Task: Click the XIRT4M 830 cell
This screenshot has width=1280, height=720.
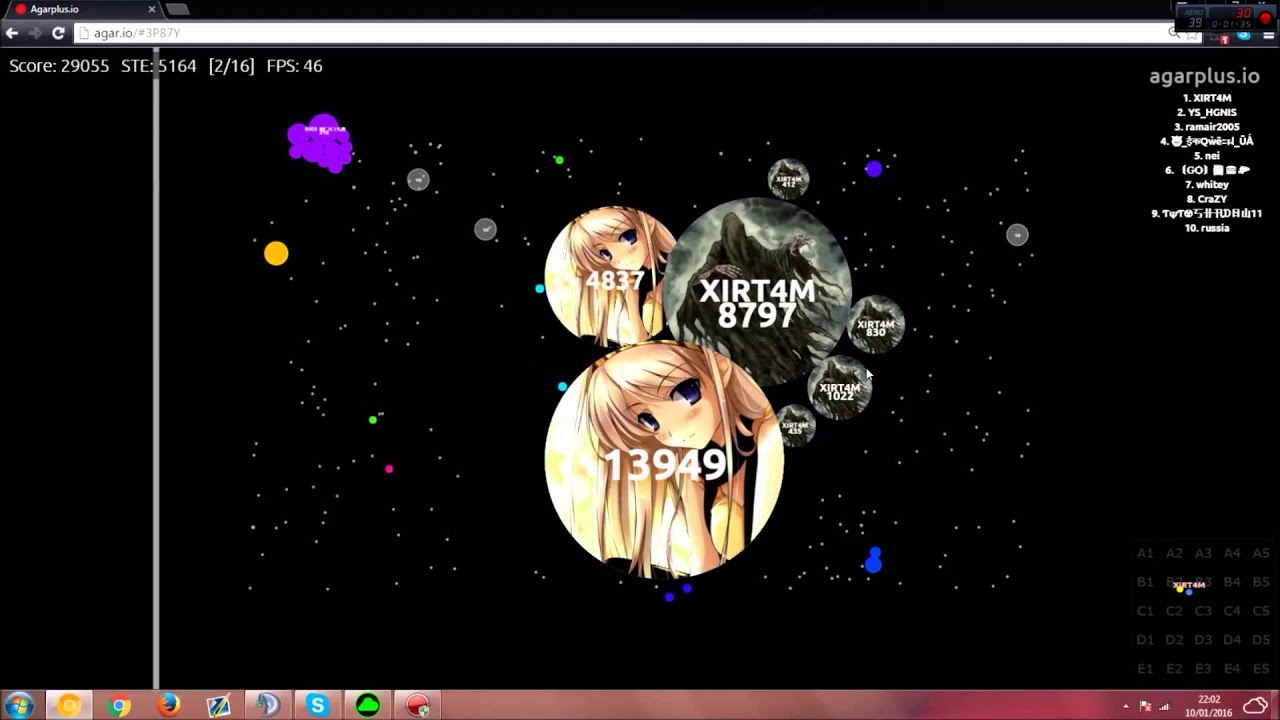Action: [x=876, y=325]
